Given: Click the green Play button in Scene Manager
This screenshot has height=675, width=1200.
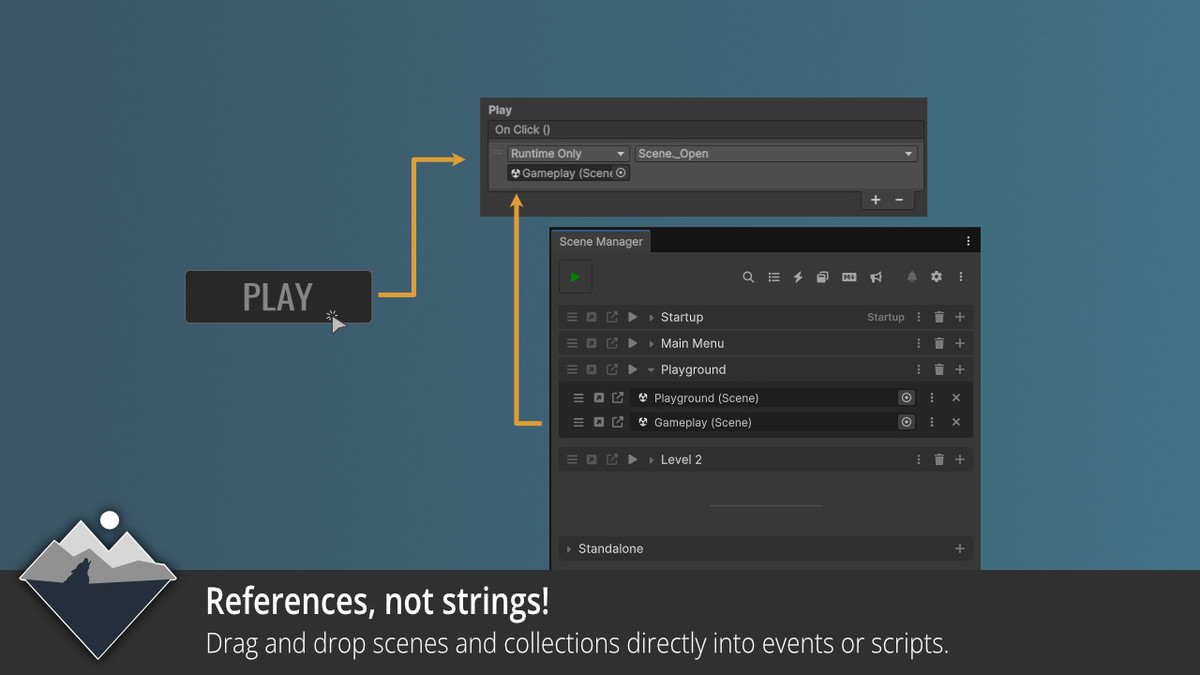Looking at the screenshot, I should [575, 277].
